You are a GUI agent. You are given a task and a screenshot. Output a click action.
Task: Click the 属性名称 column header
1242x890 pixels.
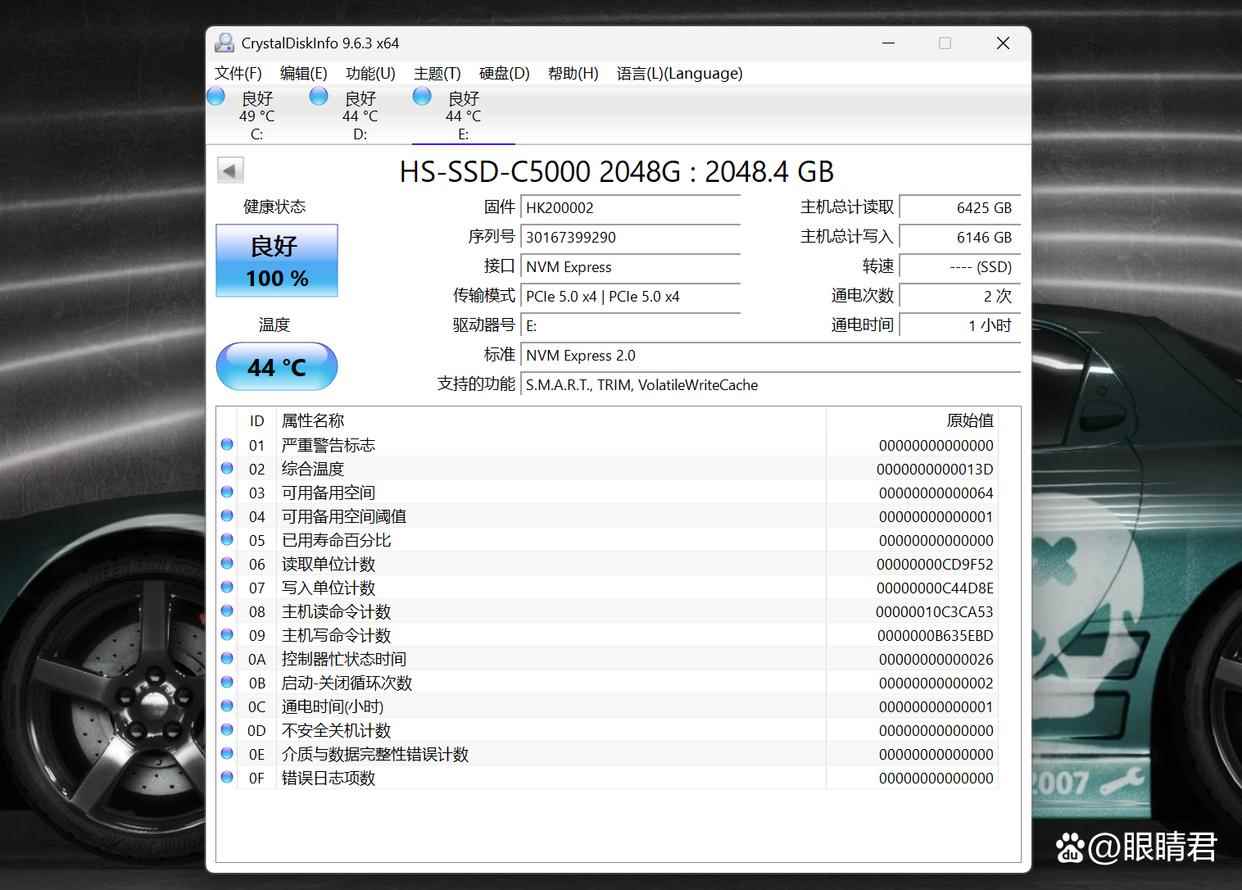coord(313,421)
